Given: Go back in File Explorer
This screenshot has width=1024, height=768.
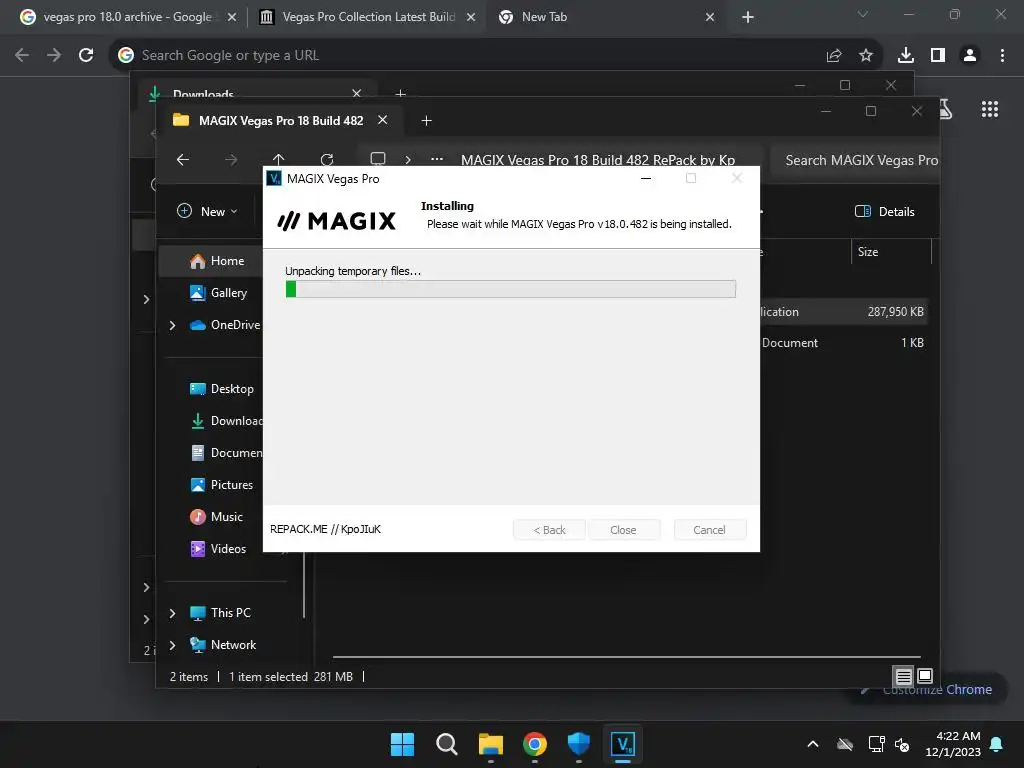Looking at the screenshot, I should pyautogui.click(x=183, y=159).
